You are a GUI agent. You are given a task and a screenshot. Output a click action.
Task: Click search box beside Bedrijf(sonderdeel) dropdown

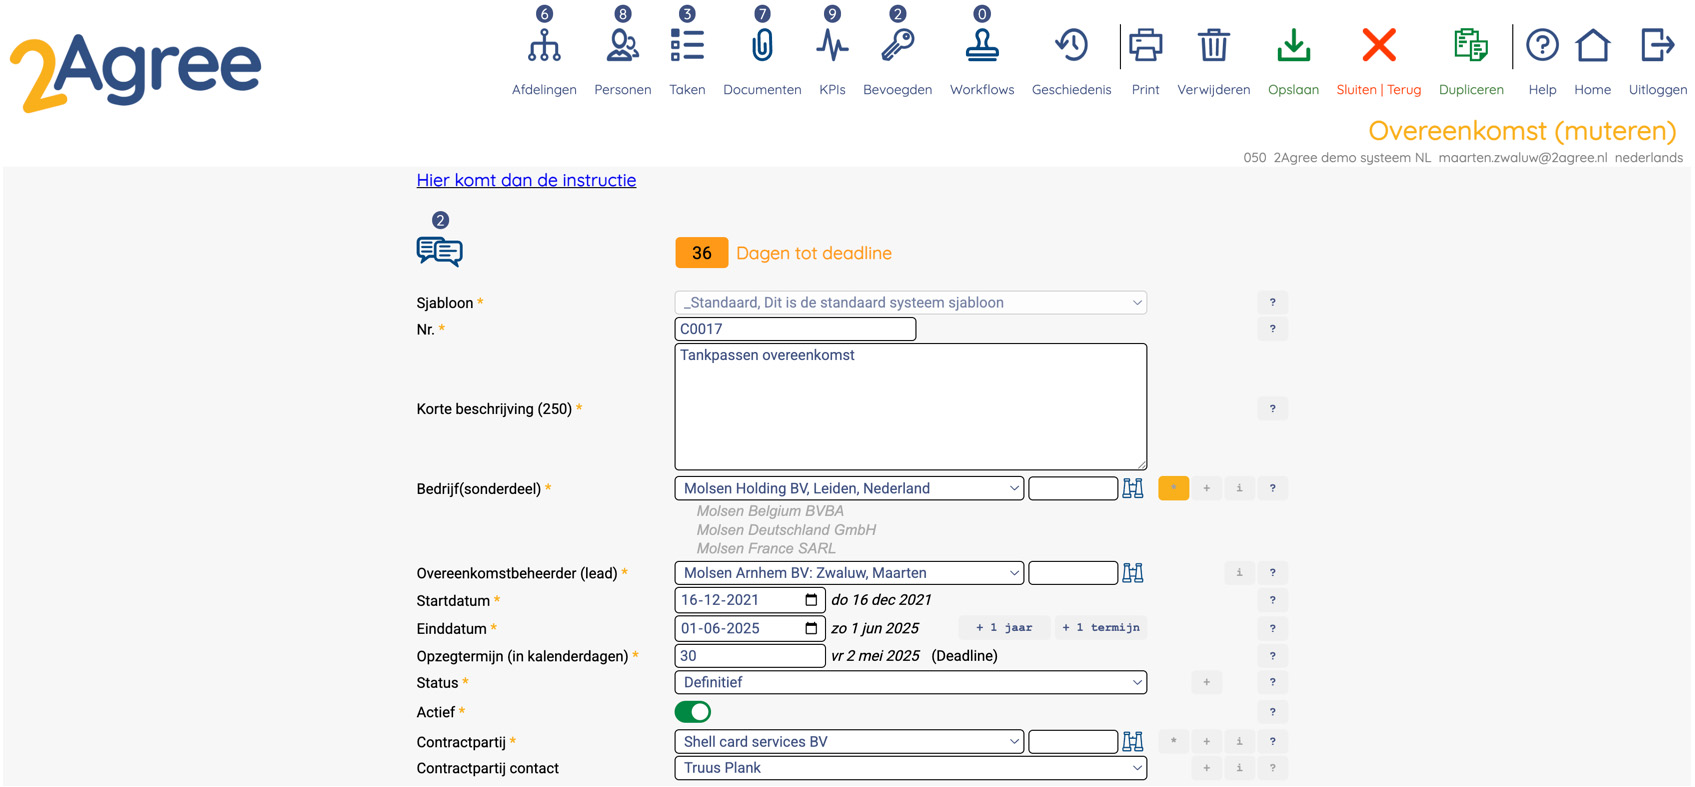[1073, 488]
